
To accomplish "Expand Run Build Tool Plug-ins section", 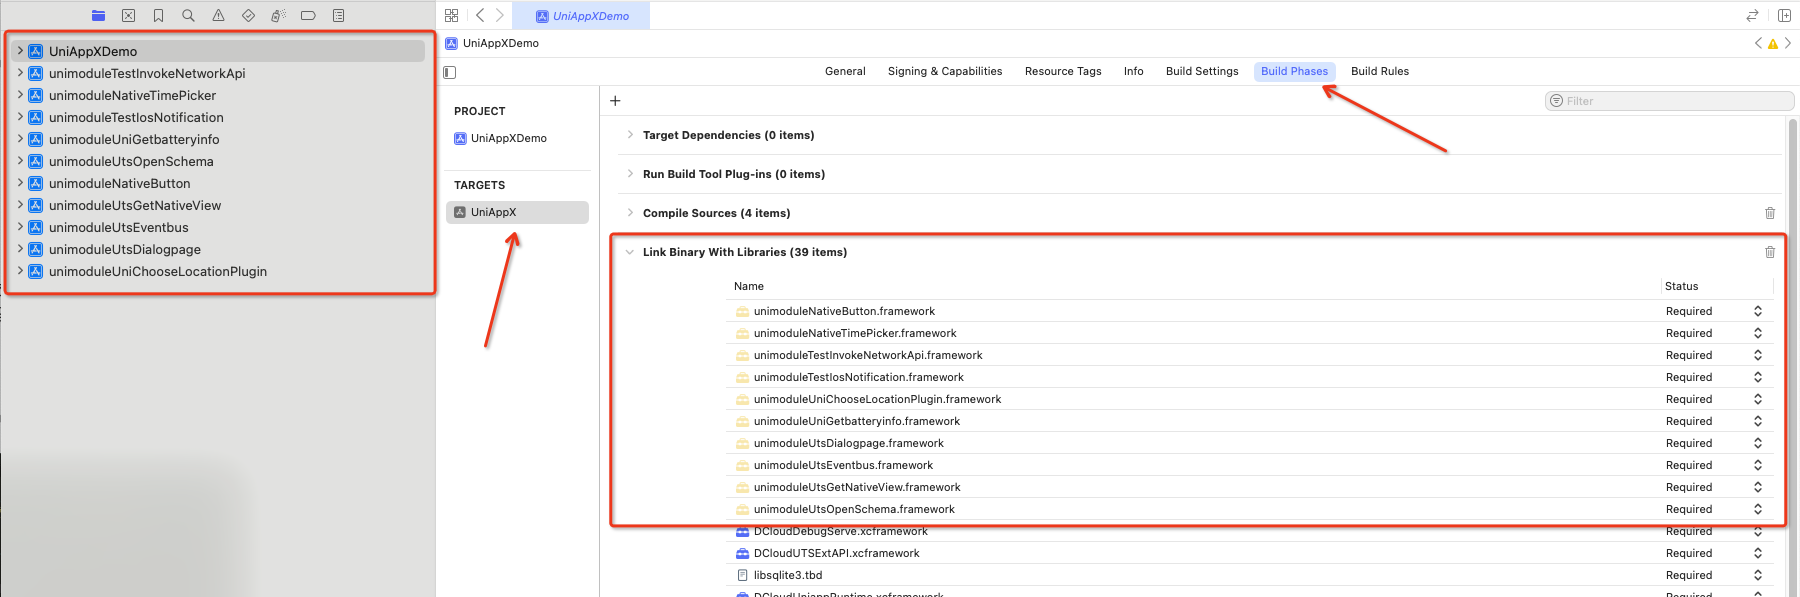I will tap(629, 174).
